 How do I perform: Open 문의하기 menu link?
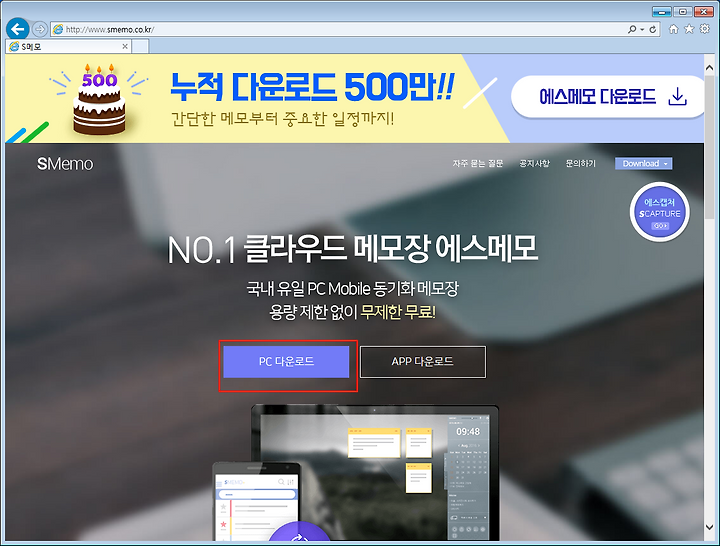580,163
